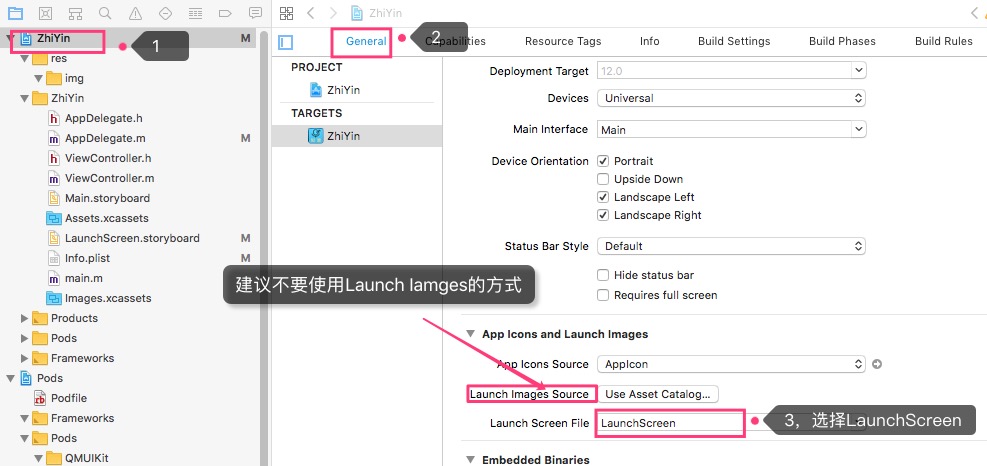Toggle Landscape Right checkbox
This screenshot has width=987, height=466.
click(603, 215)
